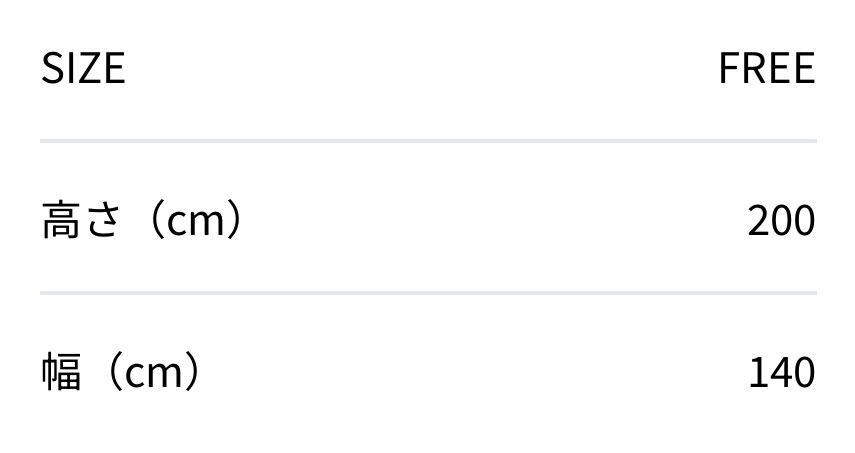Select the 140 width value

781,373
